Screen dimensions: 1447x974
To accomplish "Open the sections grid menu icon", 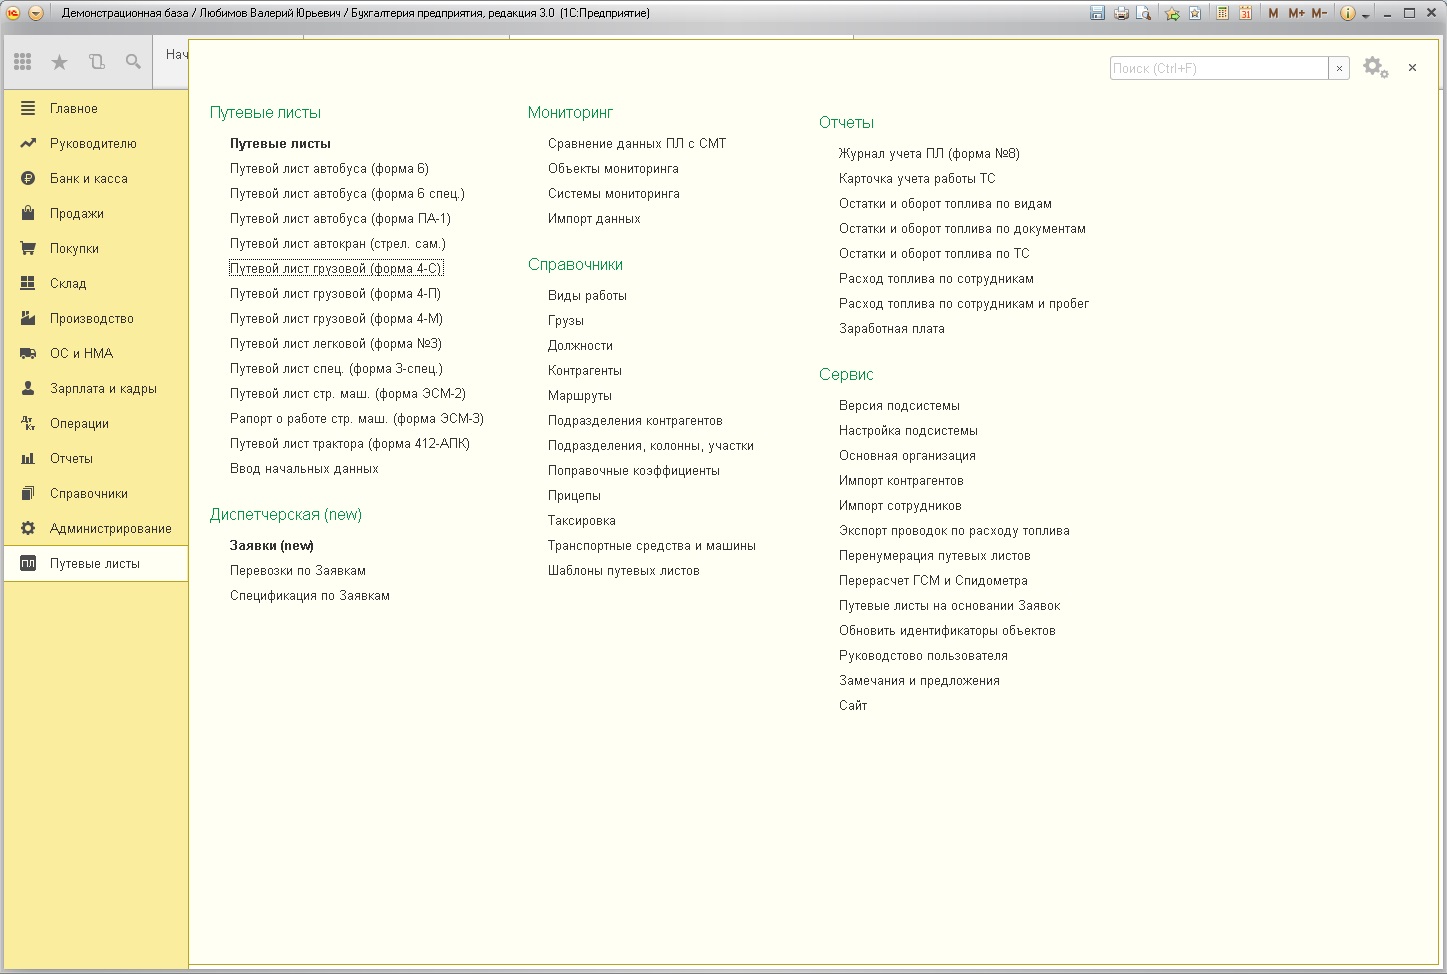I will point(22,62).
